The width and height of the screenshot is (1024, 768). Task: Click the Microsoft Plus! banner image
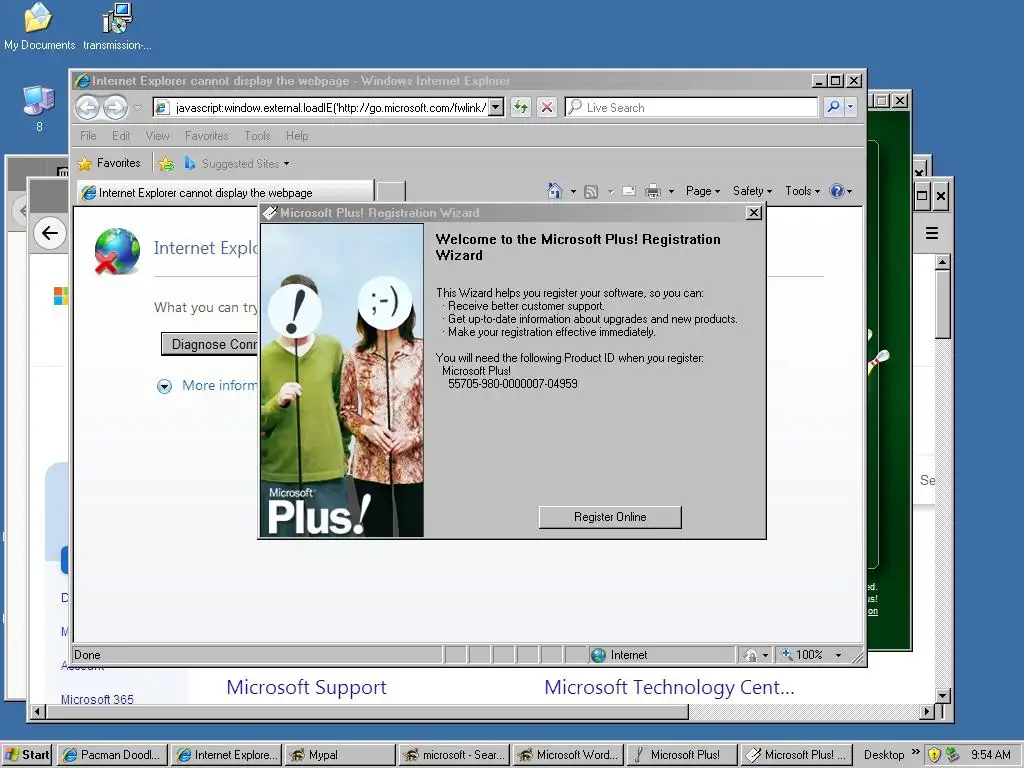point(342,381)
